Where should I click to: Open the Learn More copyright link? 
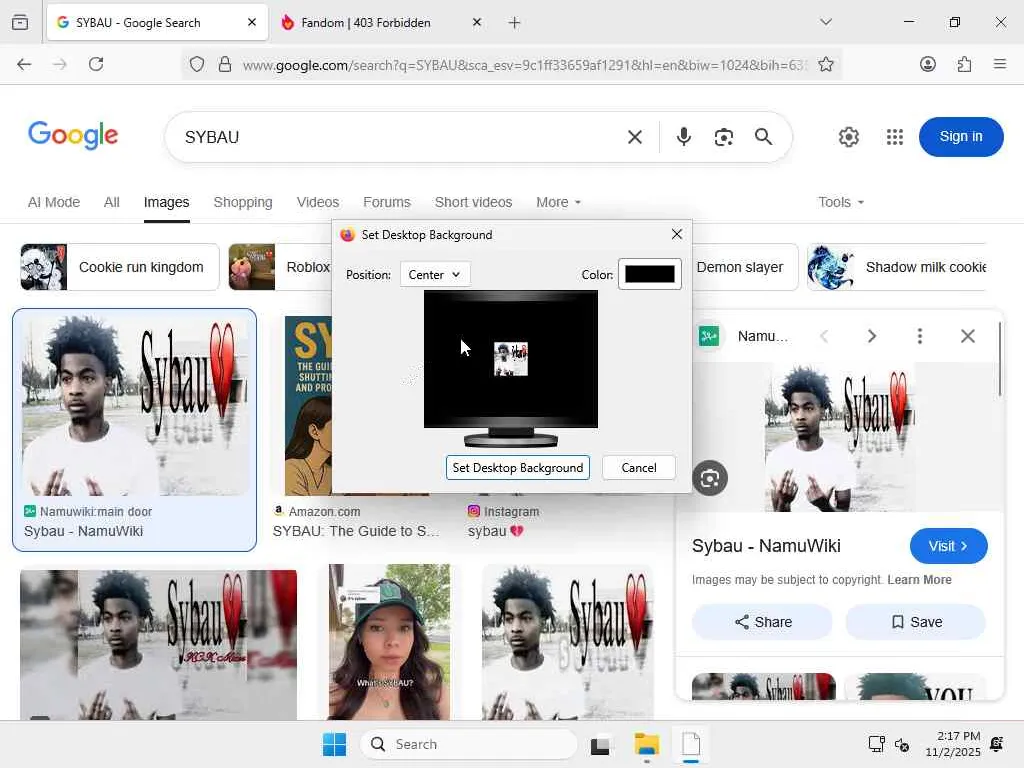click(x=919, y=580)
